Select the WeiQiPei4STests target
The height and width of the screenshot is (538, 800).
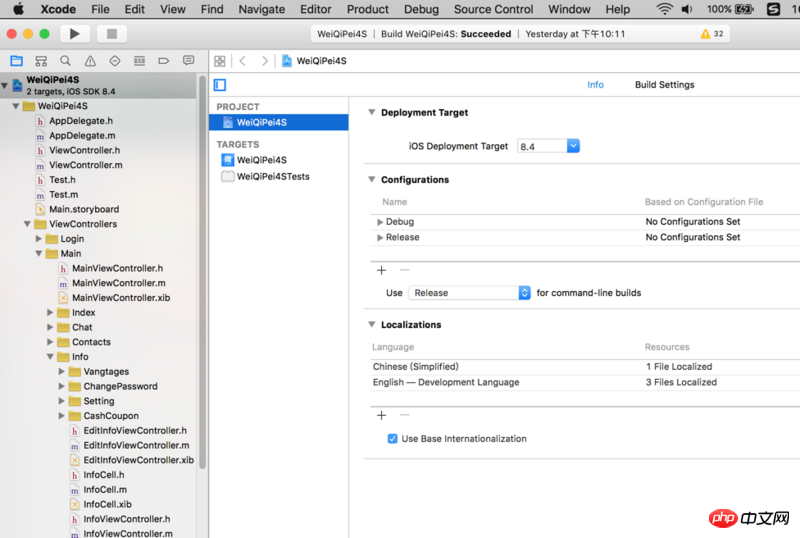tap(272, 176)
